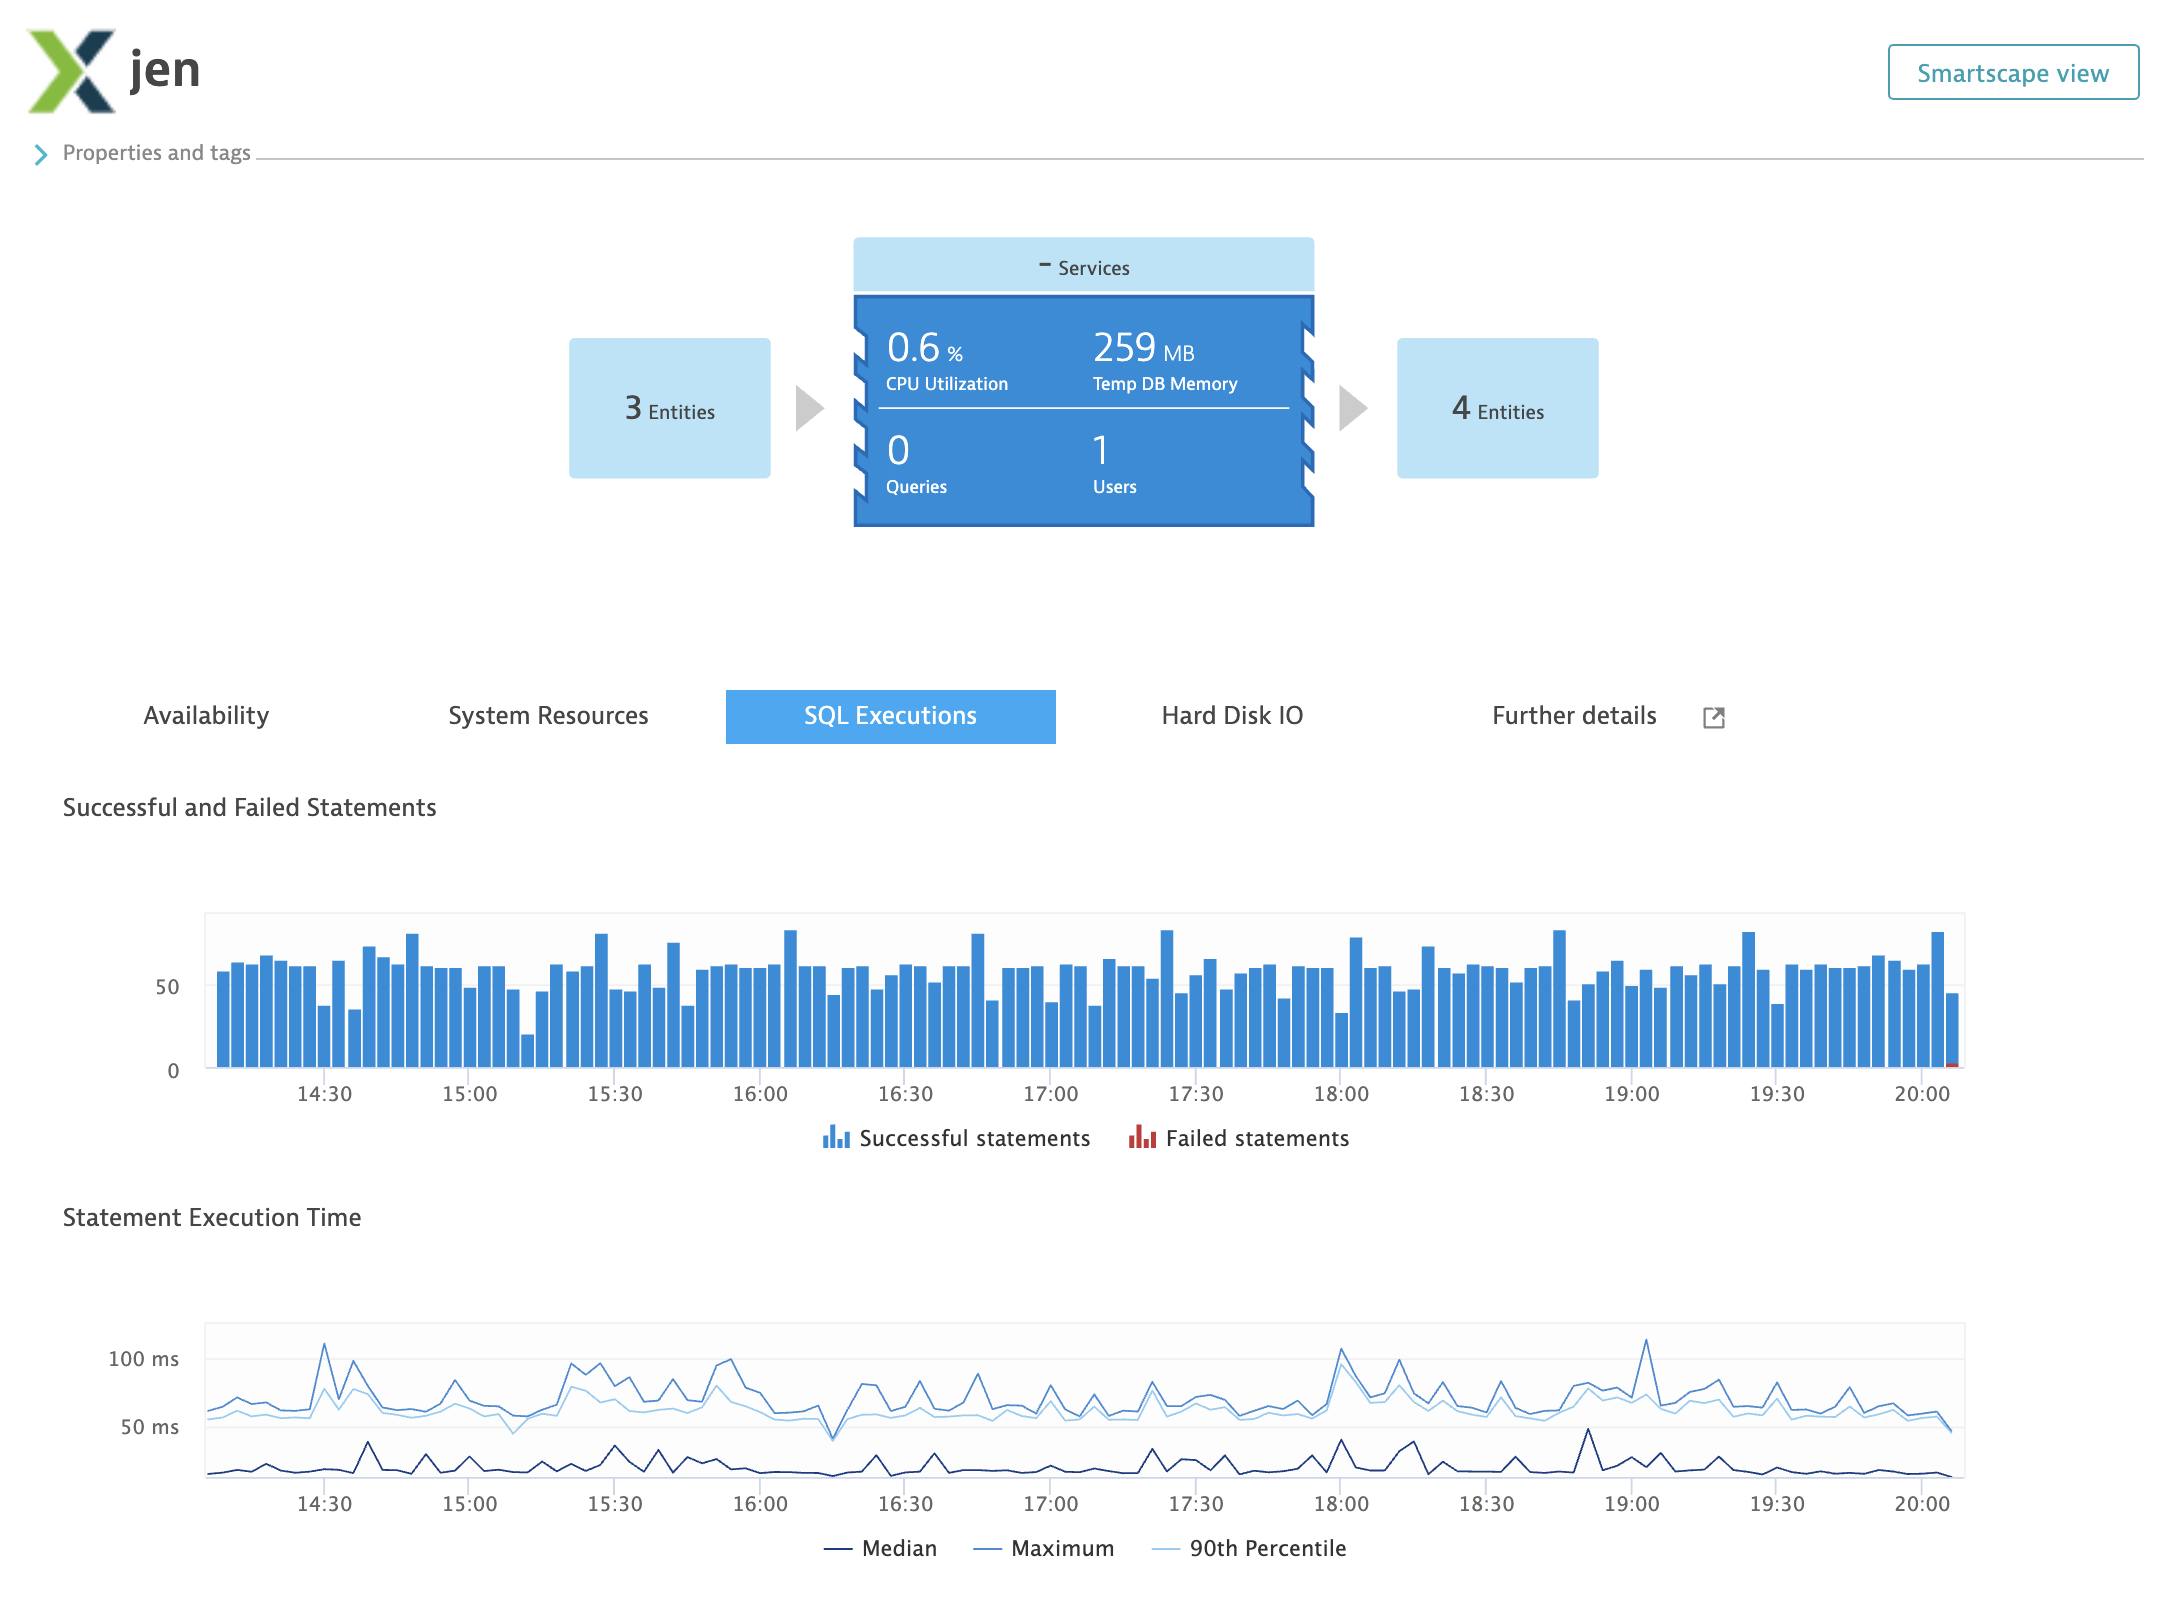The width and height of the screenshot is (2170, 1614).
Task: Click the 4 Entities box
Action: (x=1497, y=408)
